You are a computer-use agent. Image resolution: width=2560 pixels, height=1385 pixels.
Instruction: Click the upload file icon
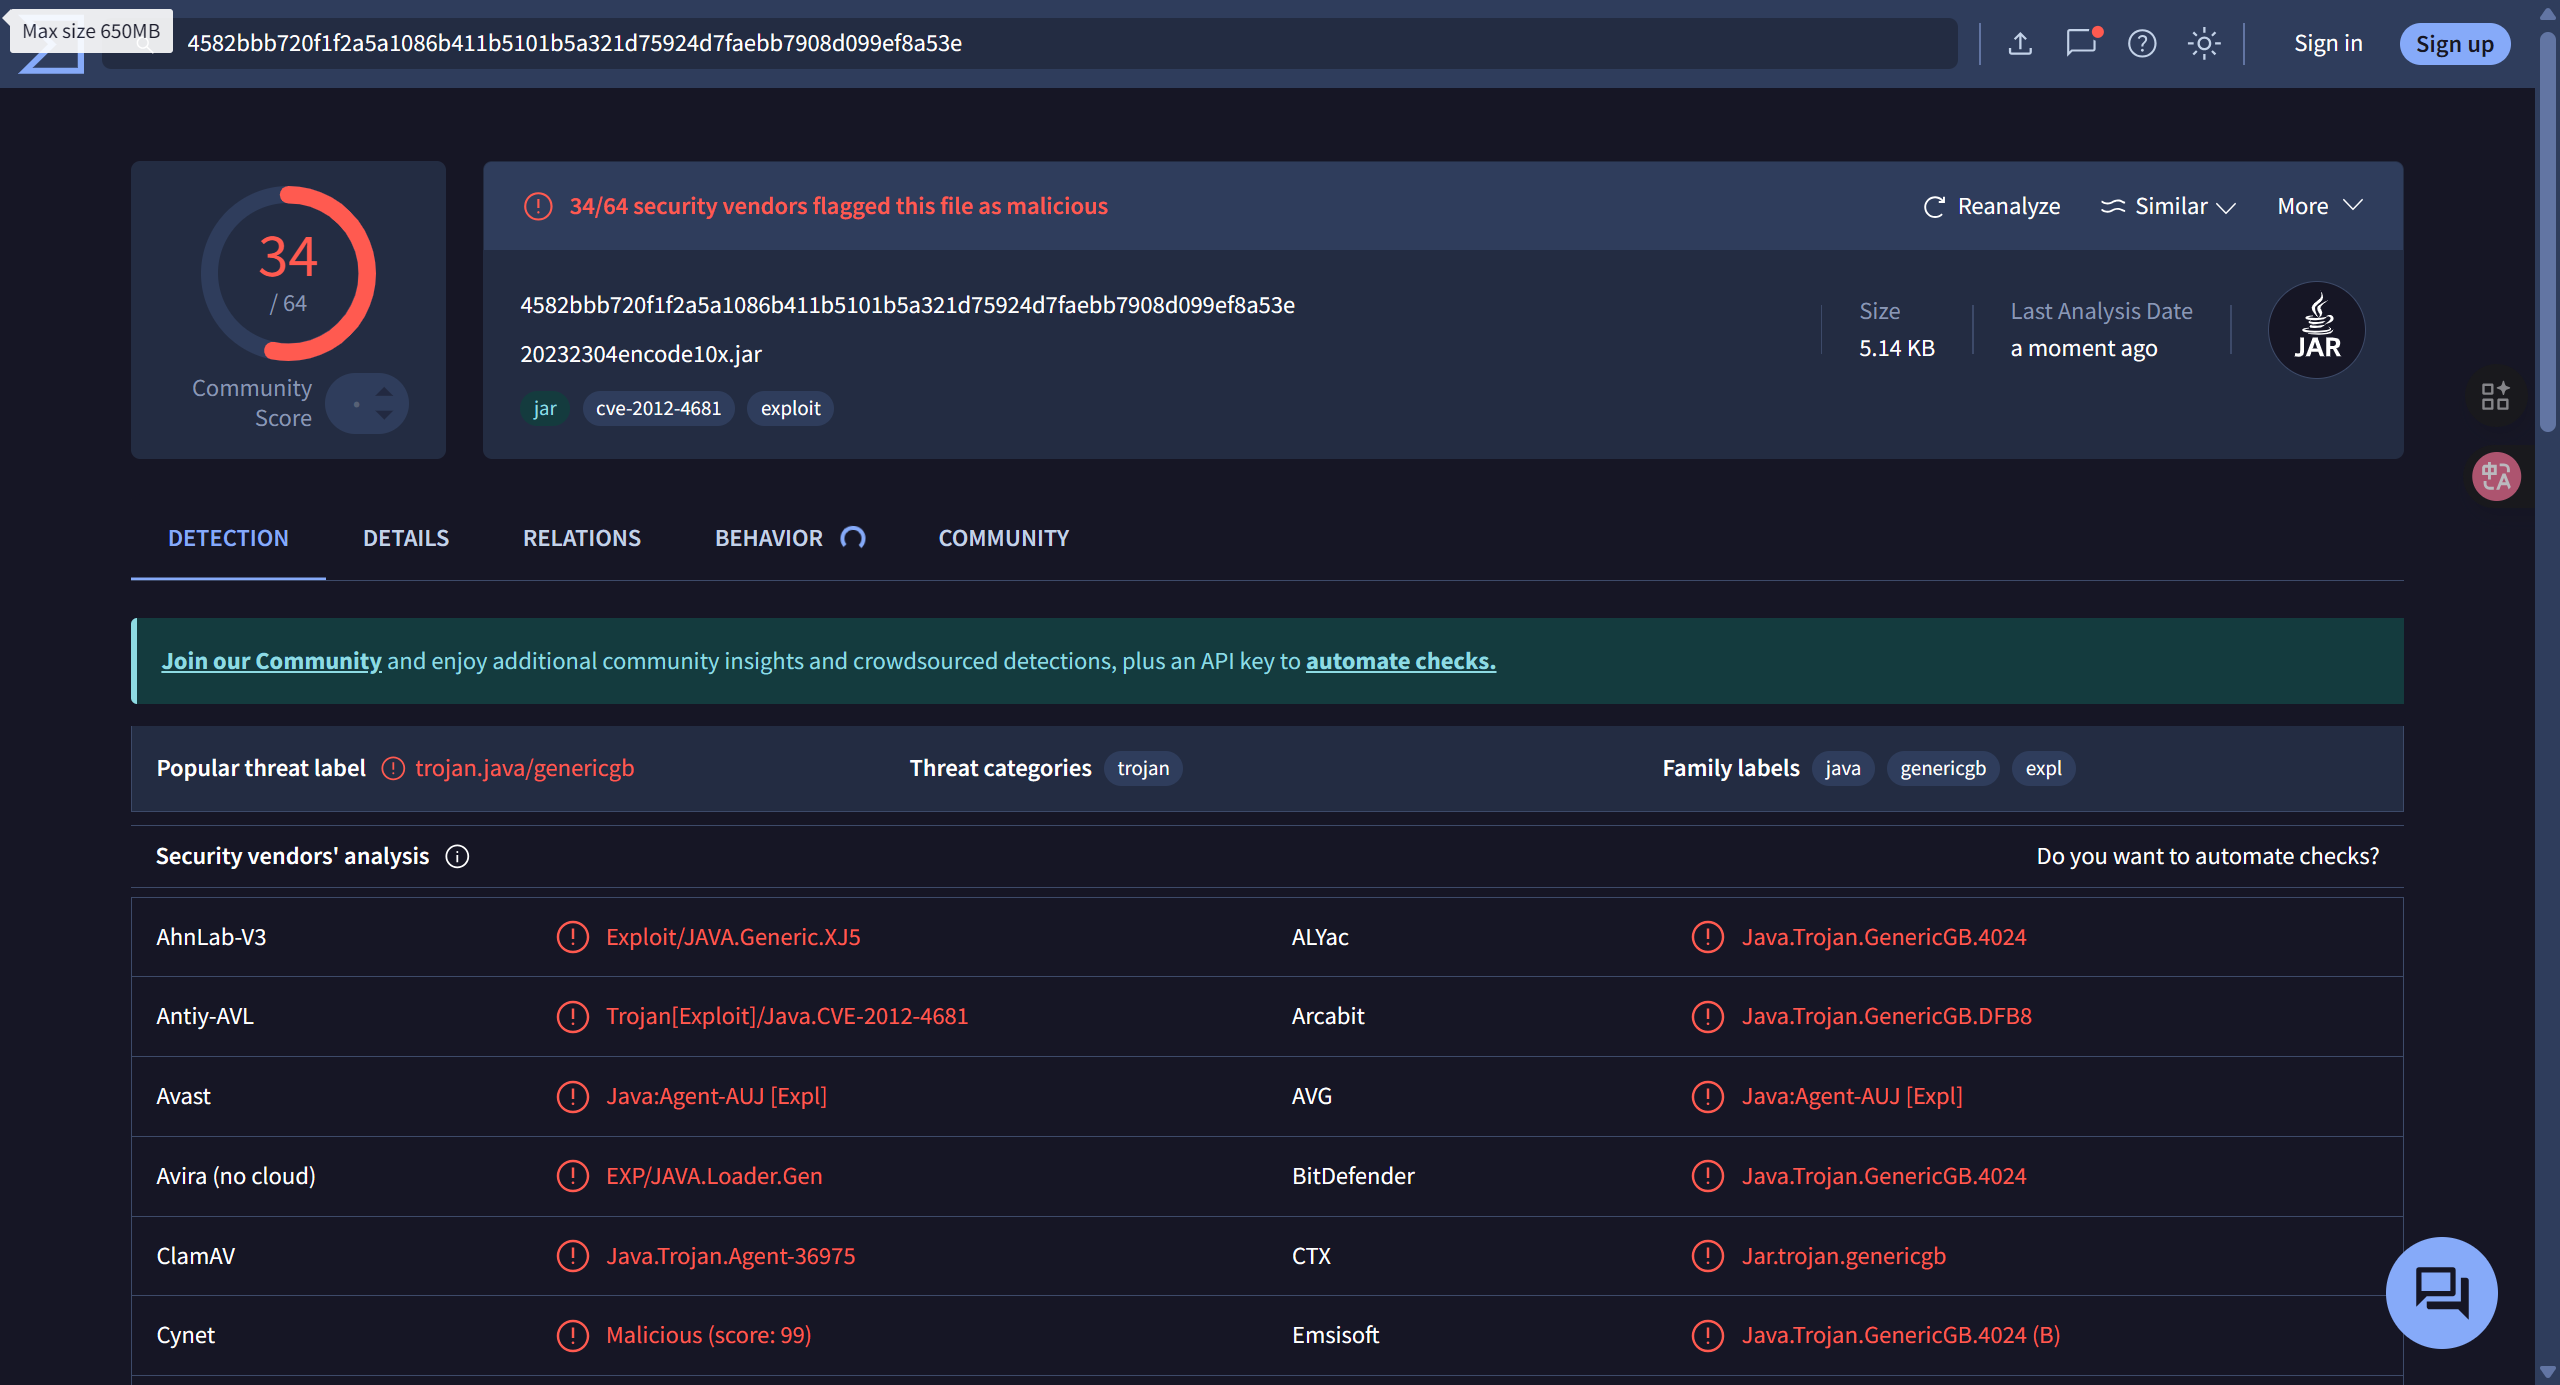2020,43
